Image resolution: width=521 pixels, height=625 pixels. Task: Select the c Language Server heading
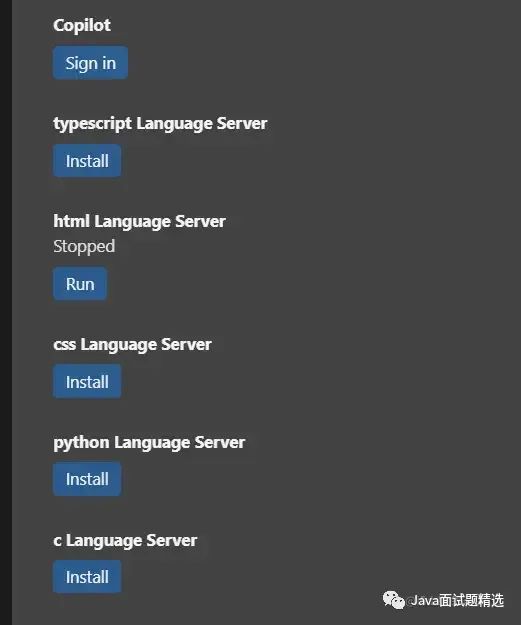(x=125, y=540)
